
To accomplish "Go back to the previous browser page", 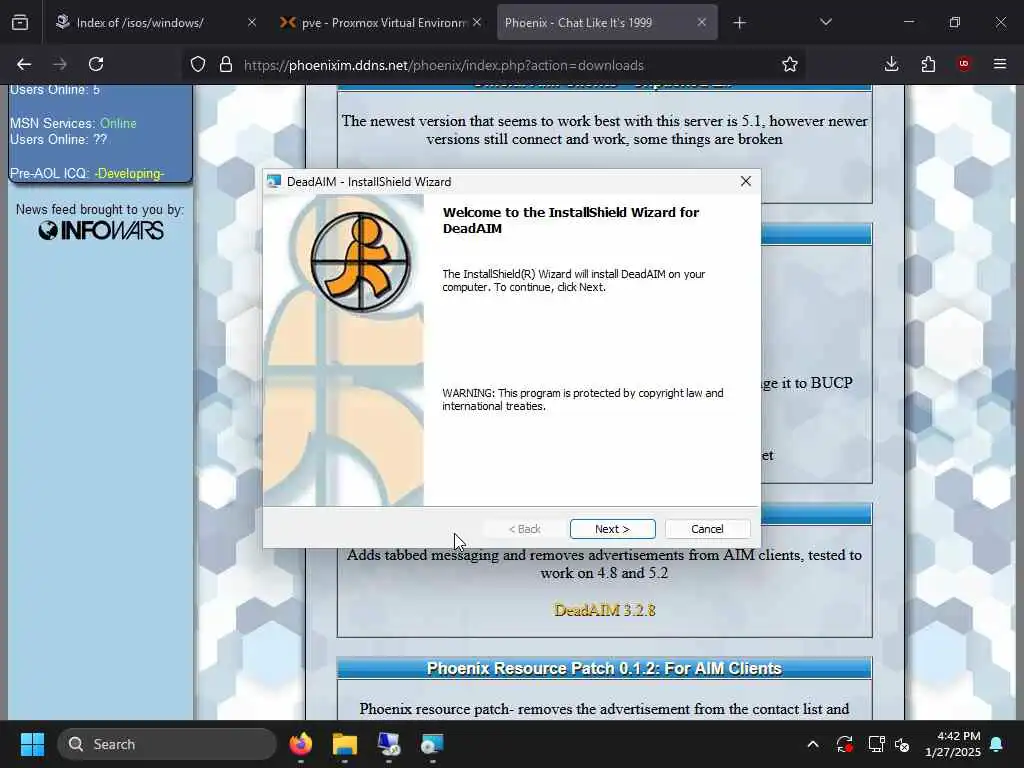I will [24, 64].
